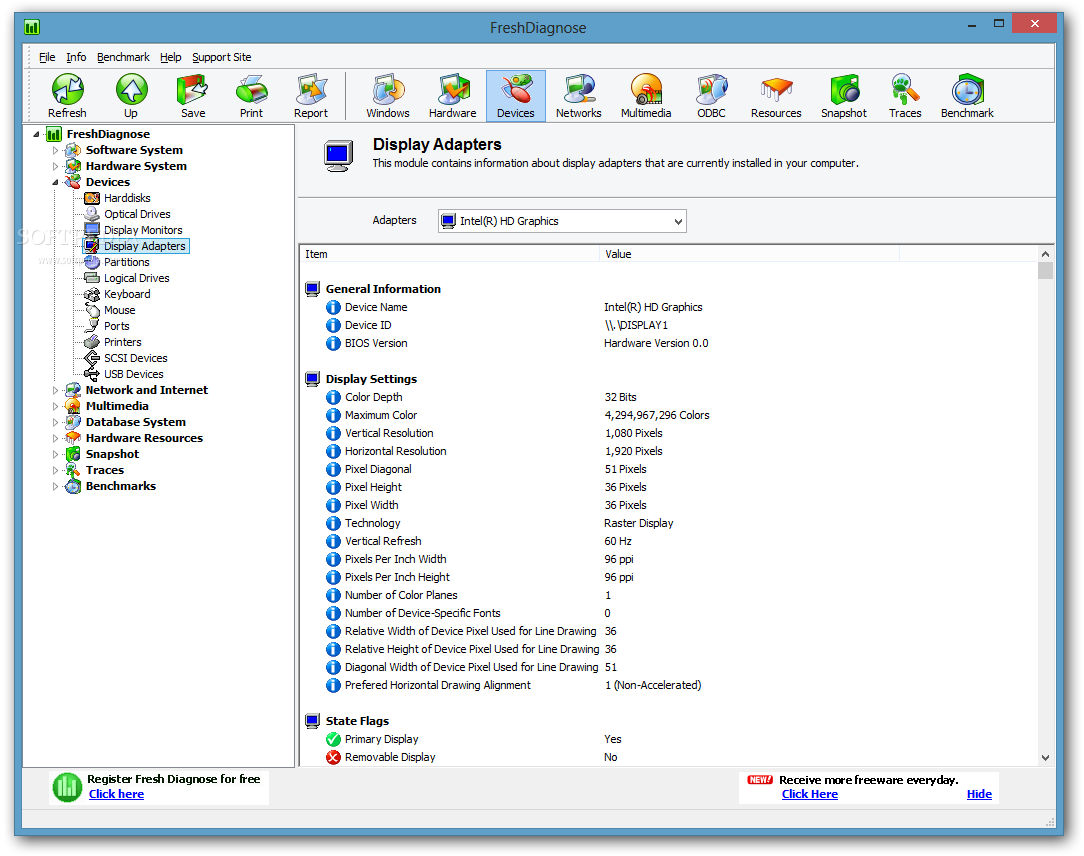Screen dimensions: 1084x856
Task: Select SCSI Devices in the tree
Action: [x=136, y=358]
